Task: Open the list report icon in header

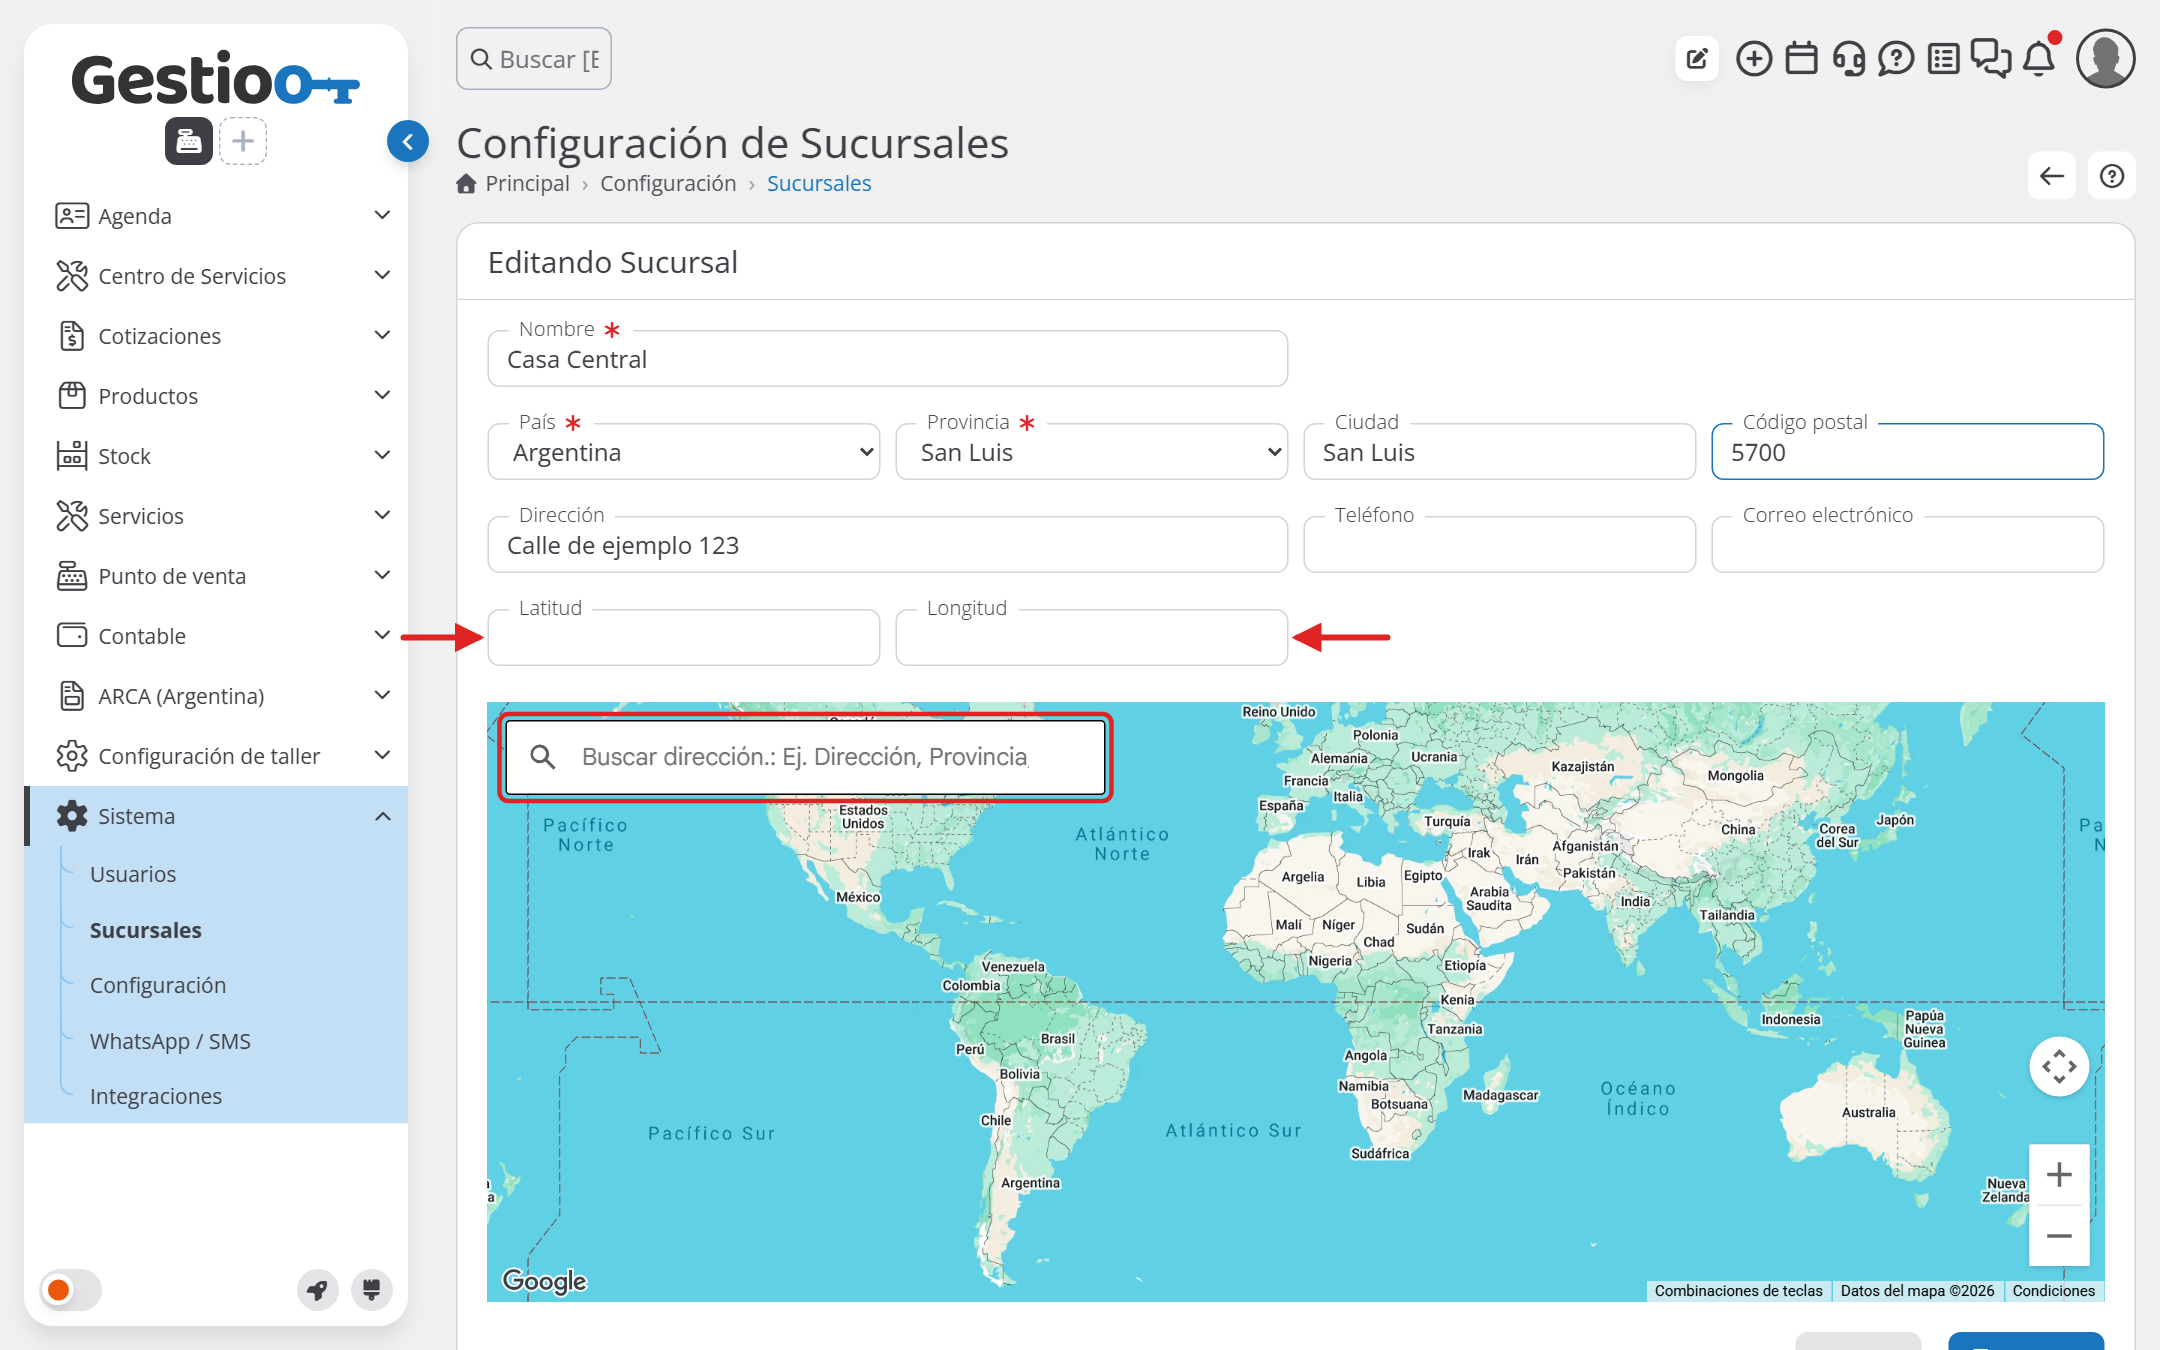Action: click(1943, 59)
